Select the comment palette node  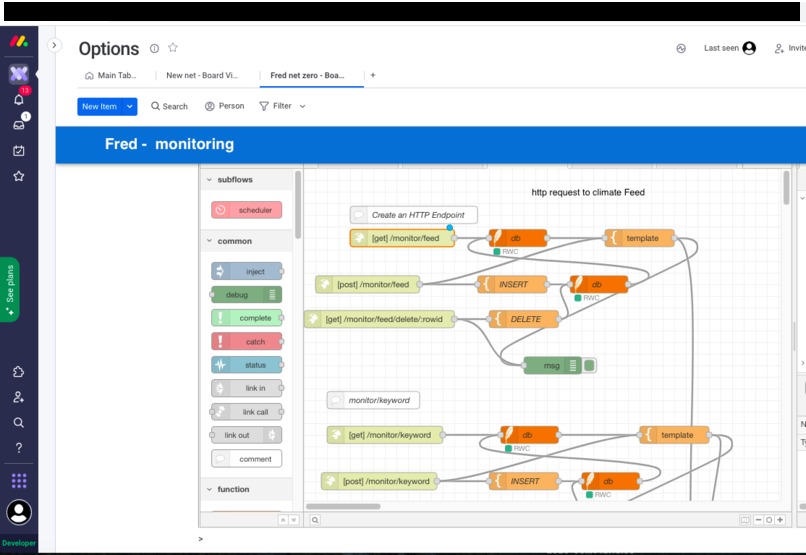(246, 459)
